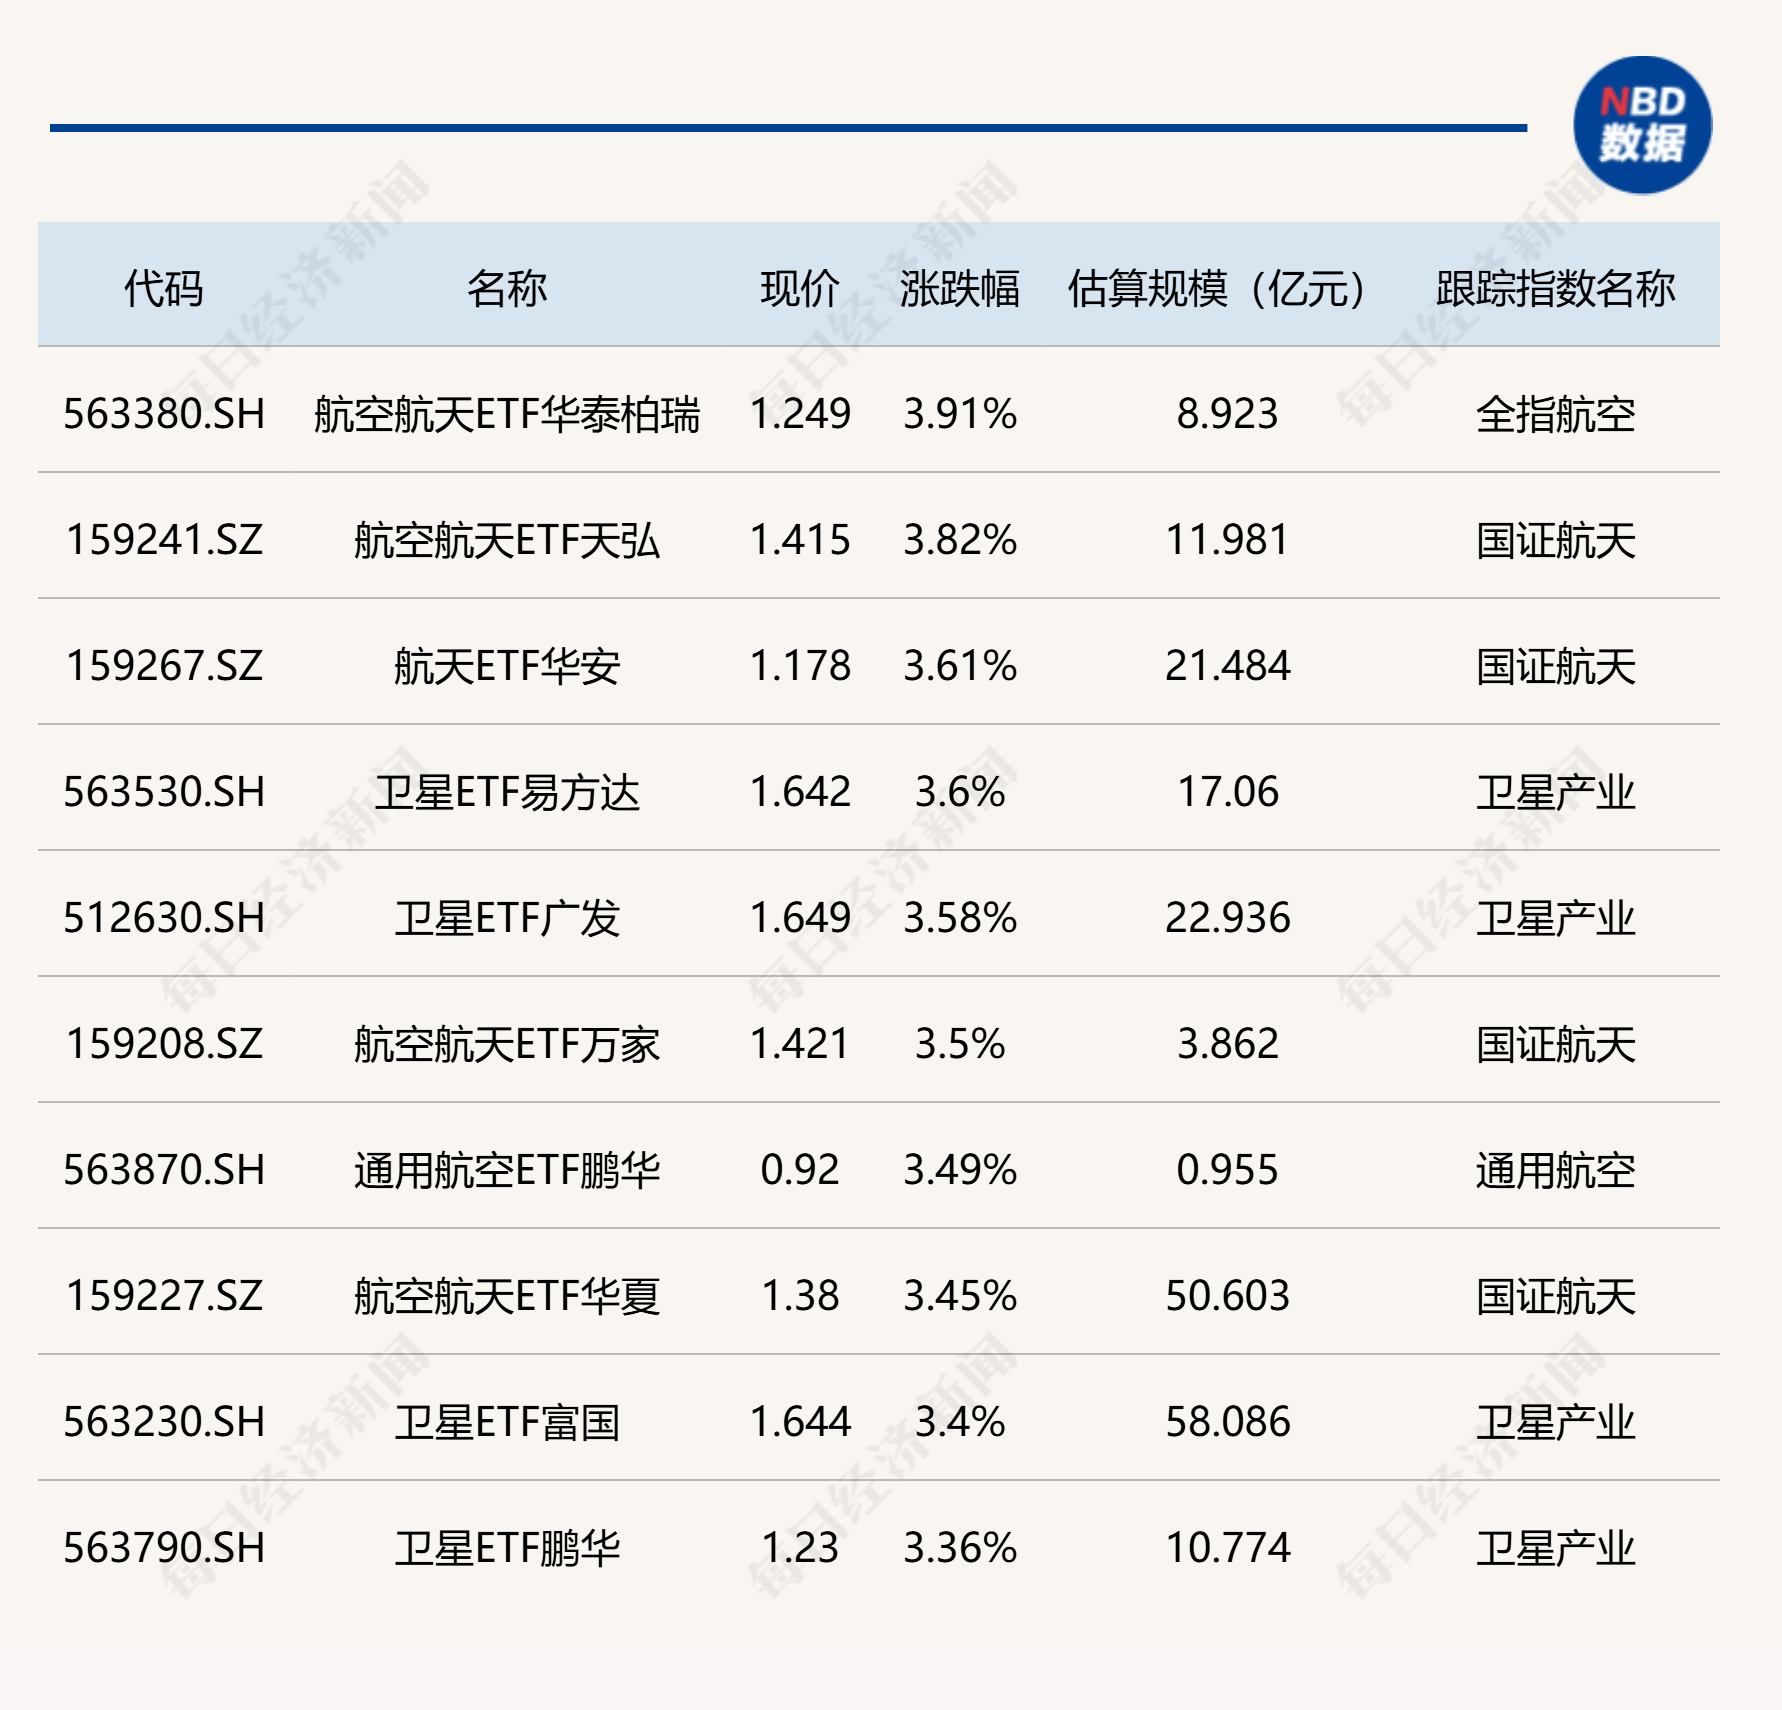Click fund name 航空航天ETF华夏
This screenshot has width=1782, height=1710.
507,1296
